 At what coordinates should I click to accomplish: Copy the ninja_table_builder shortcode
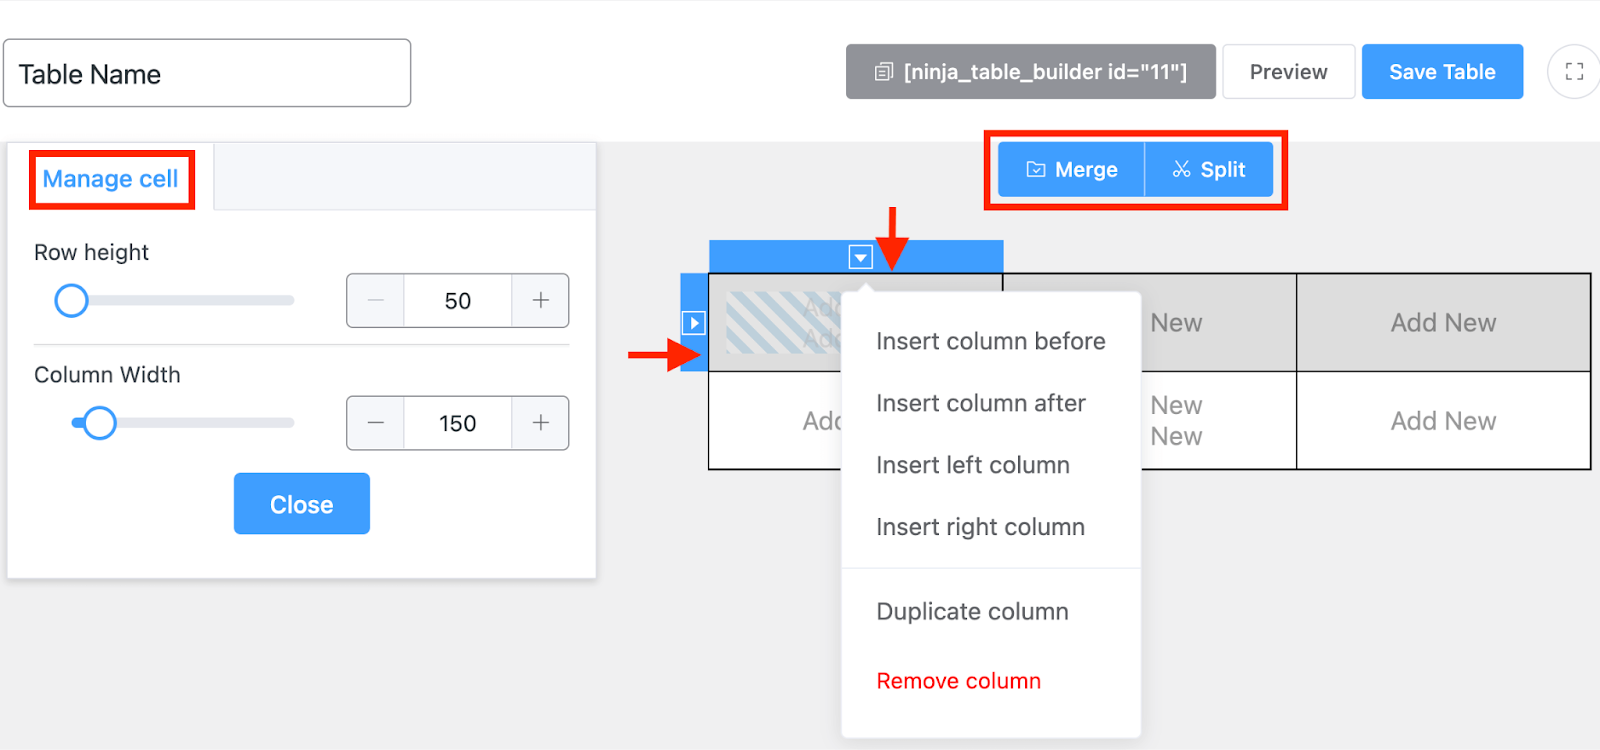1030,72
